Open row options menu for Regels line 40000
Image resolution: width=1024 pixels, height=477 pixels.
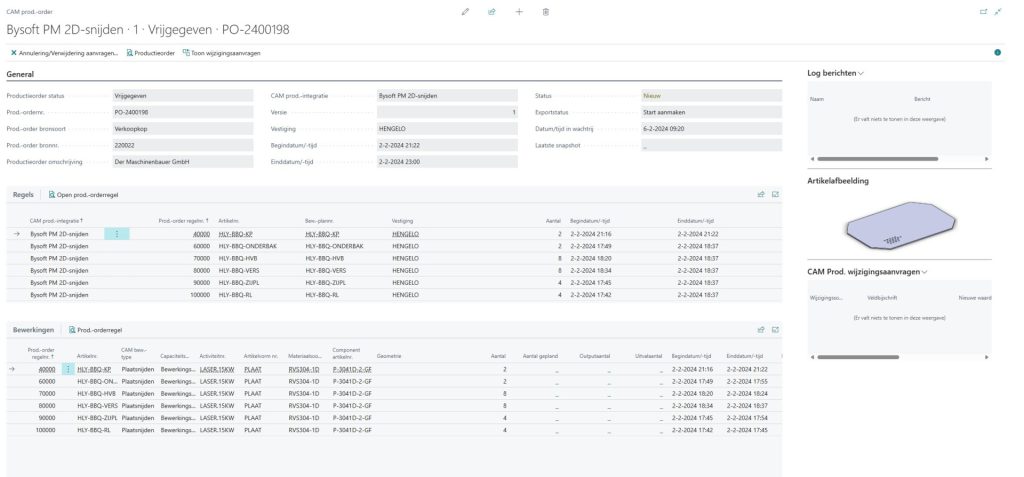[117, 233]
